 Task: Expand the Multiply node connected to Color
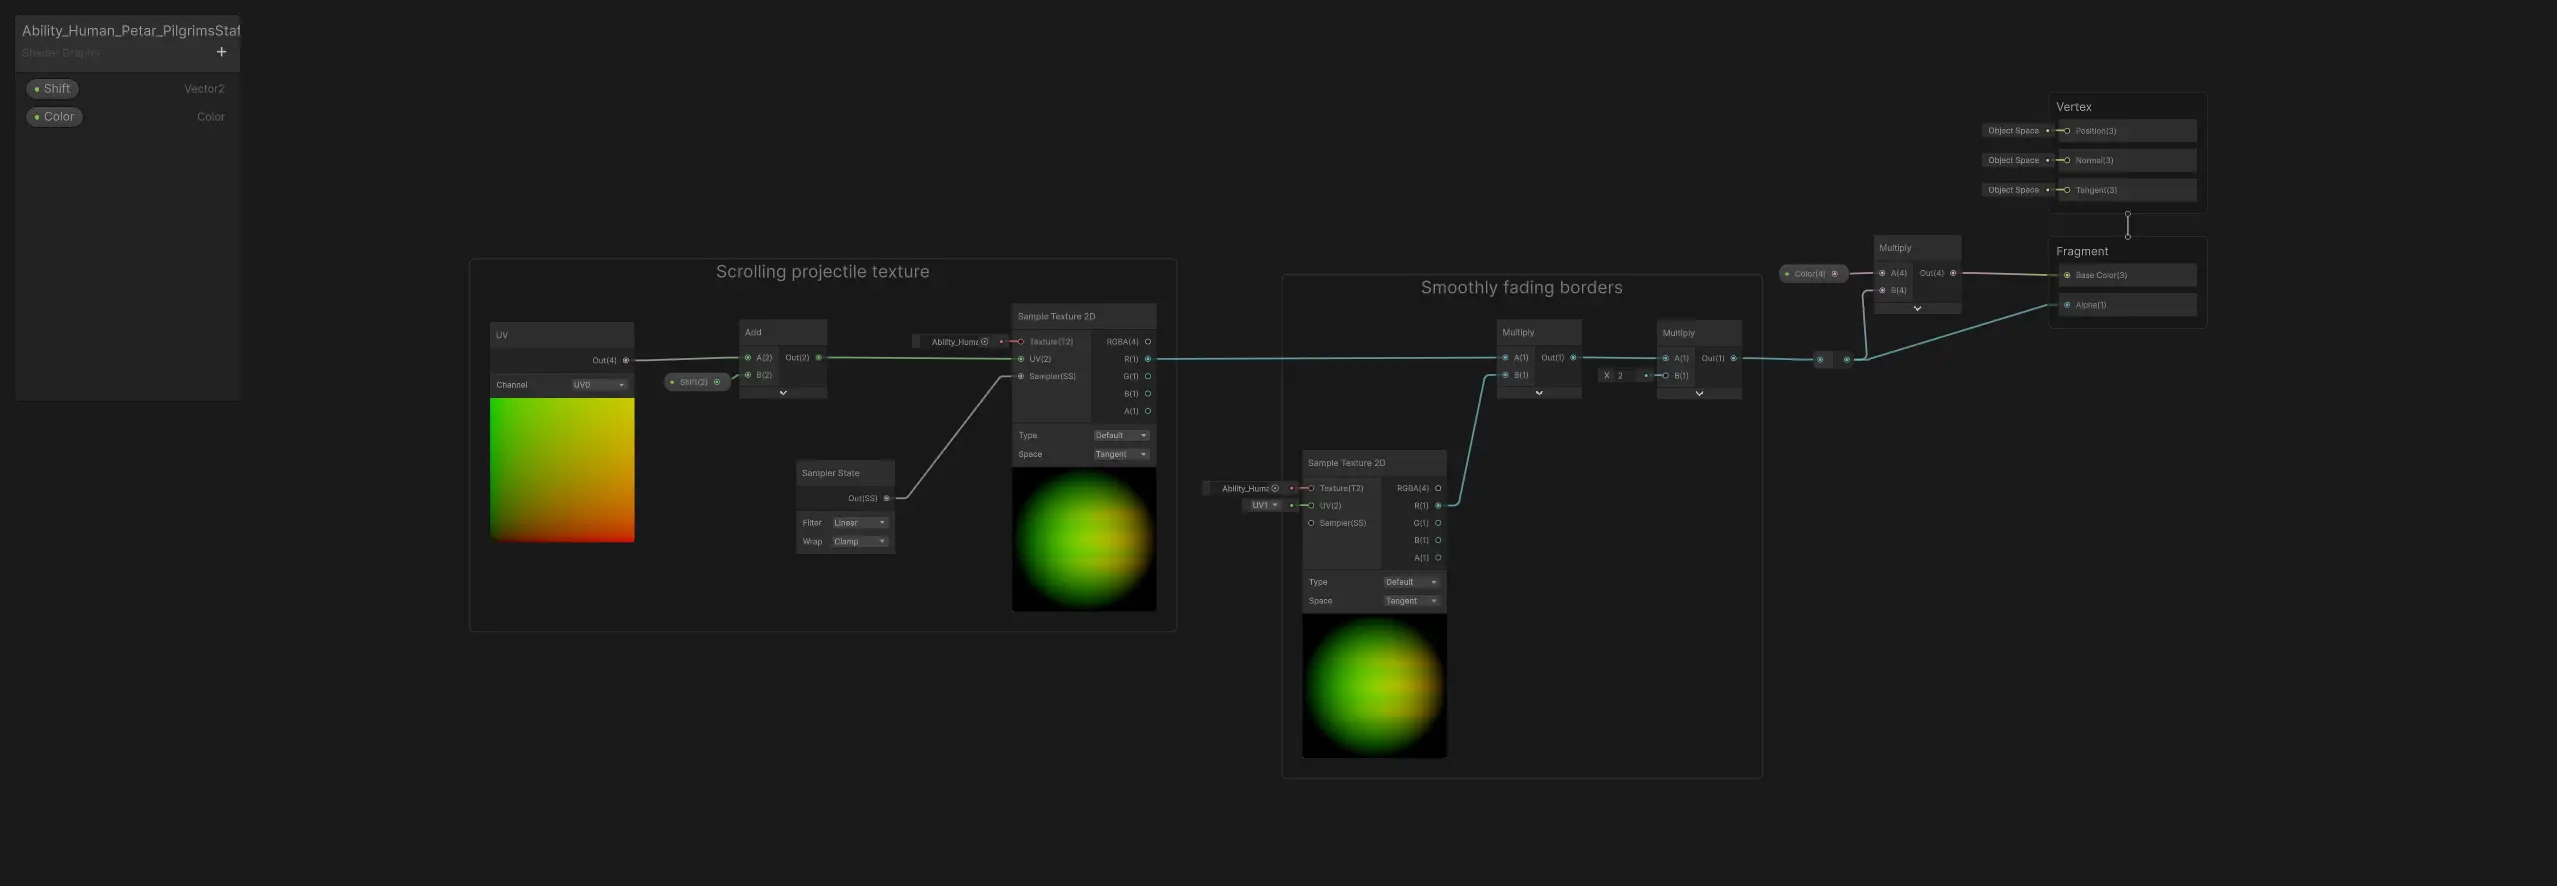1917,309
